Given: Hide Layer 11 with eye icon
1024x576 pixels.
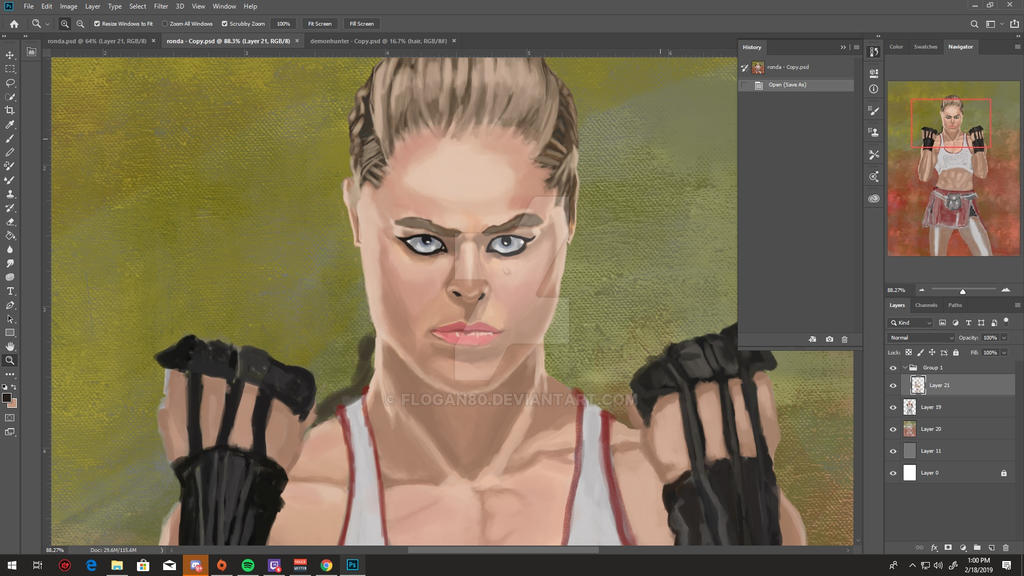Looking at the screenshot, I should (x=893, y=451).
